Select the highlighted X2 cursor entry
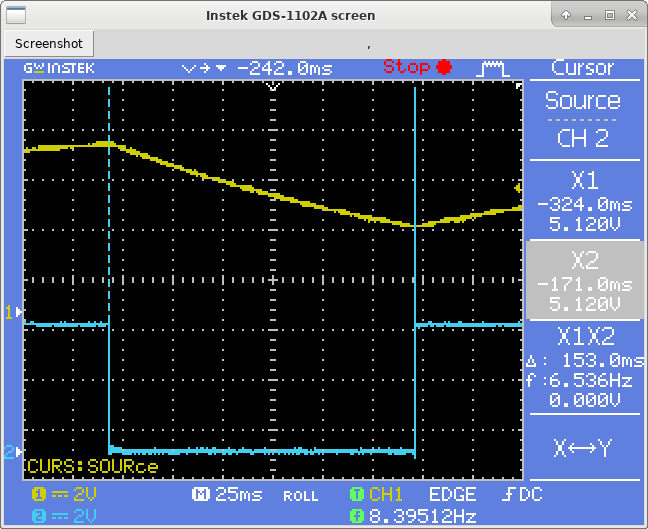 pyautogui.click(x=582, y=281)
